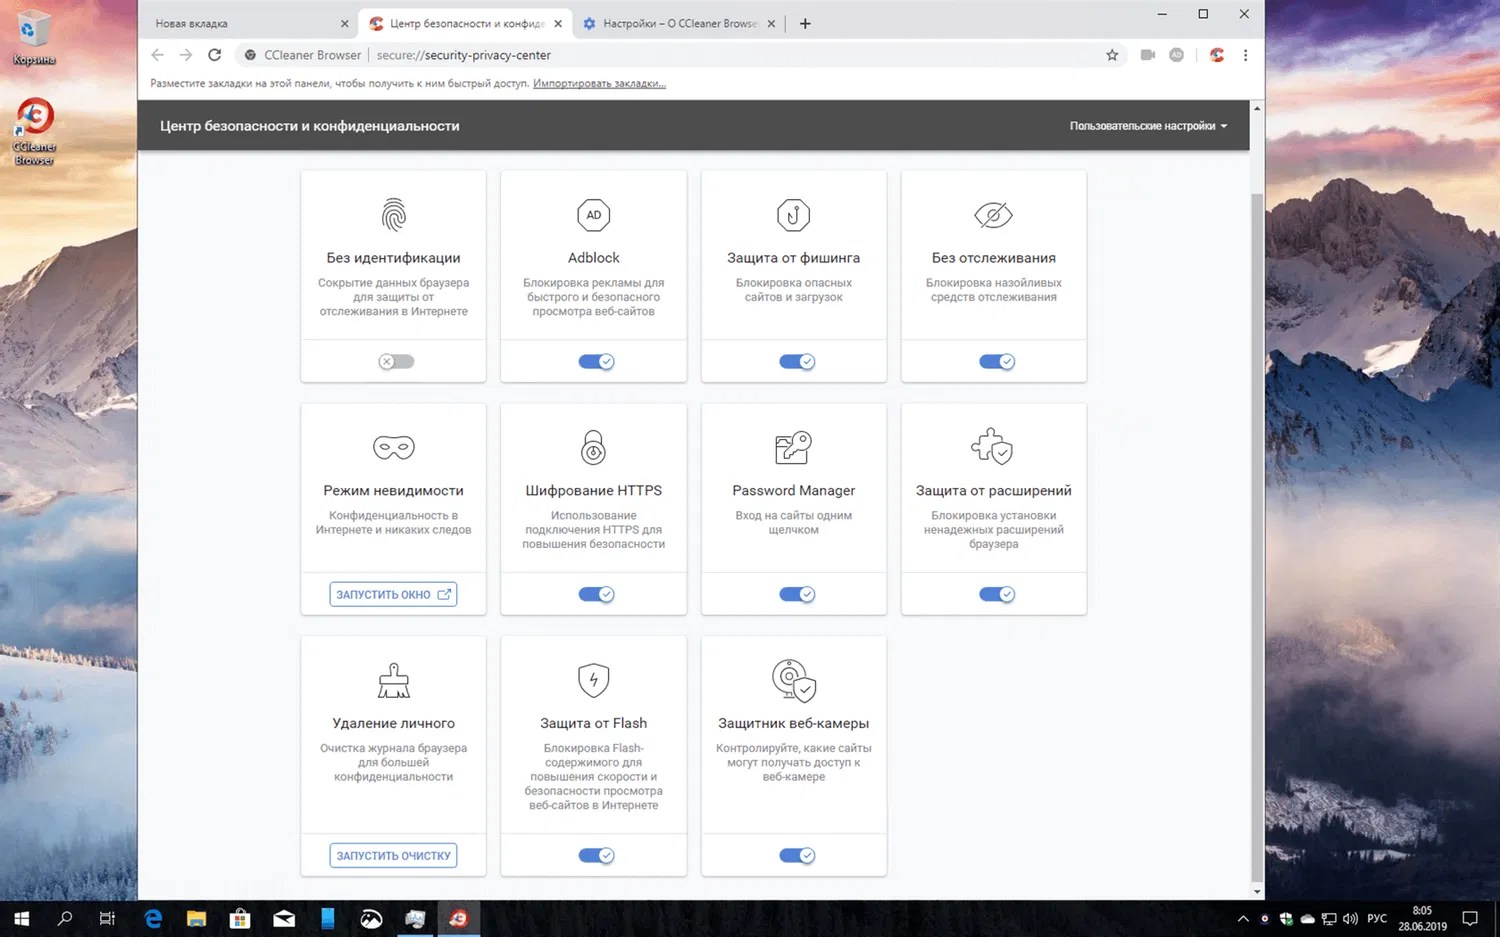Screen dimensions: 1500x937
Task: Click the Password Manager key icon
Action: point(794,447)
